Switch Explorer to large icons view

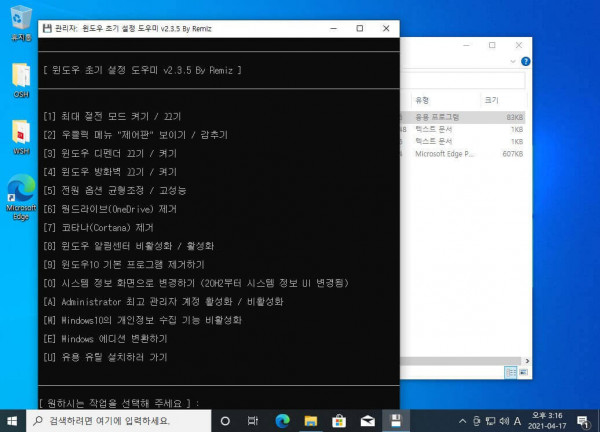[523, 372]
